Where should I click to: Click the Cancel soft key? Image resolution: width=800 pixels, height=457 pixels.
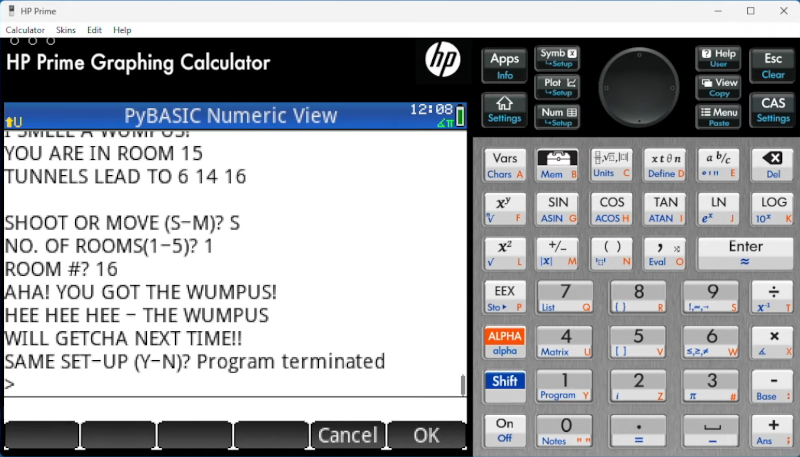pyautogui.click(x=347, y=435)
